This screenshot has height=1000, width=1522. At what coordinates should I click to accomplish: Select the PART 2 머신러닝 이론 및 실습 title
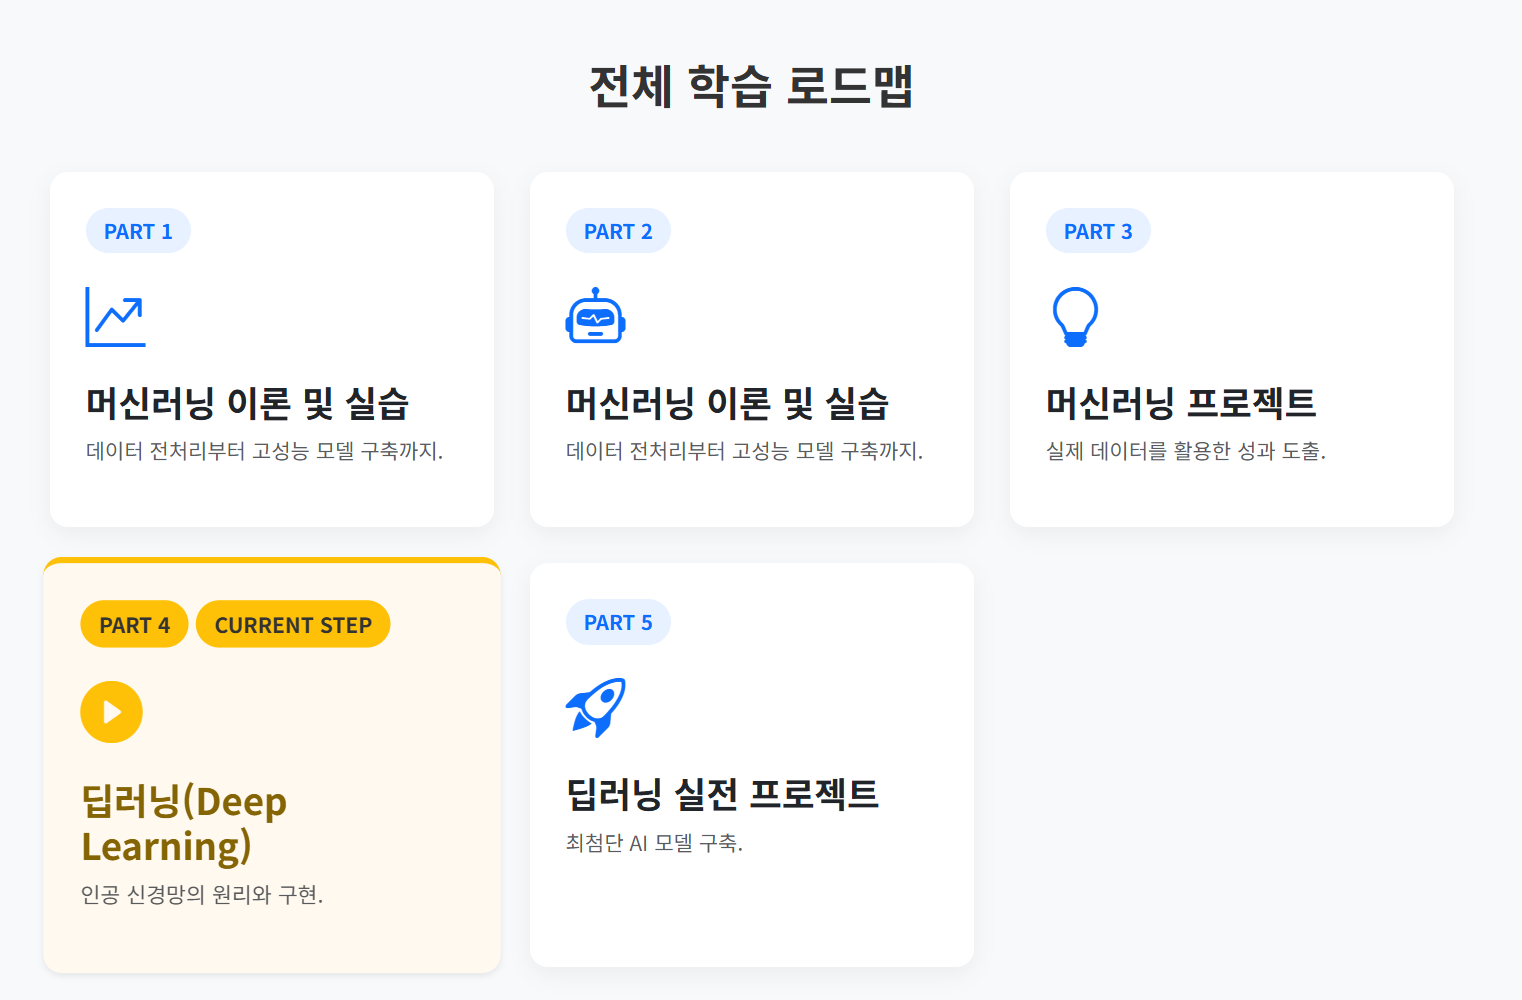click(x=728, y=404)
